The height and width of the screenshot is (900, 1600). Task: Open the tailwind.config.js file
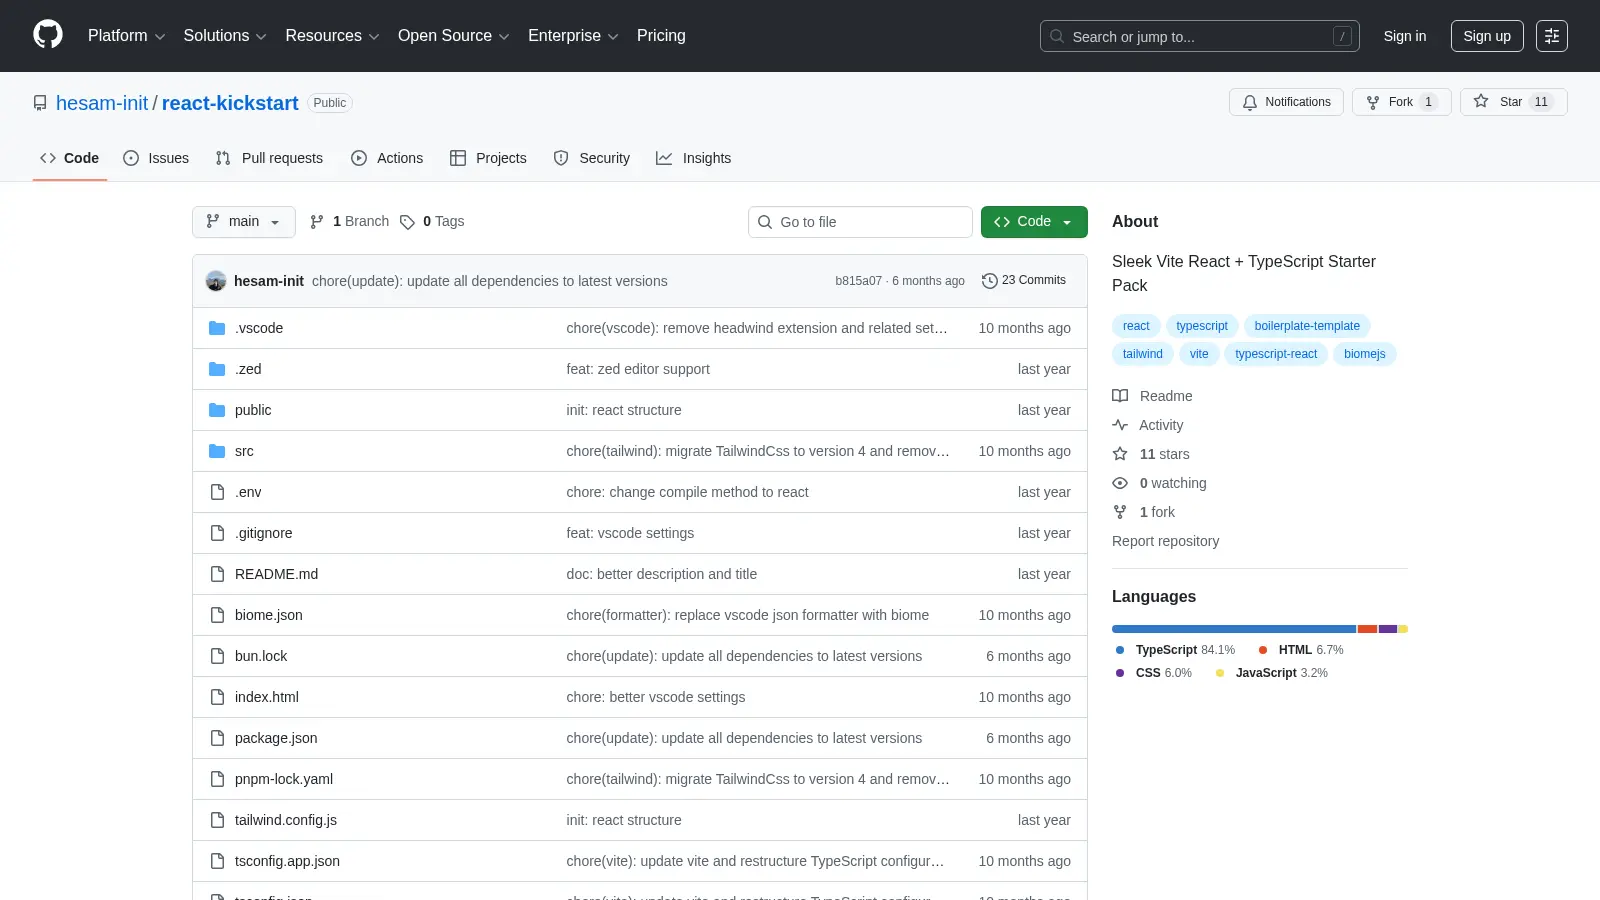pos(286,820)
